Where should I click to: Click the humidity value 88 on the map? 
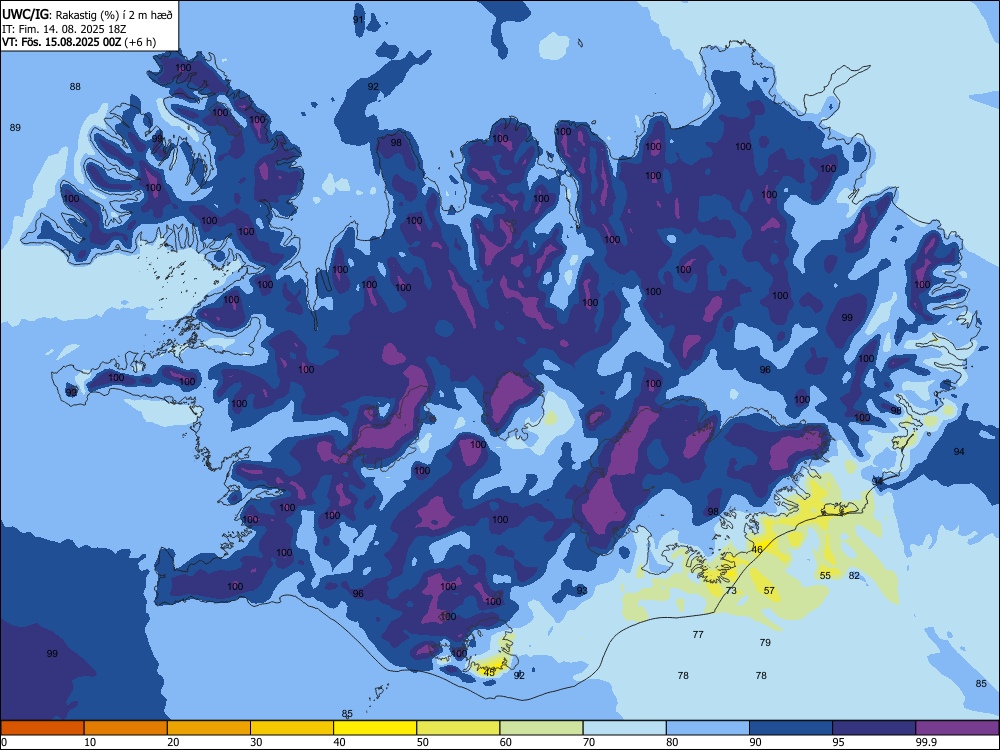pyautogui.click(x=75, y=87)
